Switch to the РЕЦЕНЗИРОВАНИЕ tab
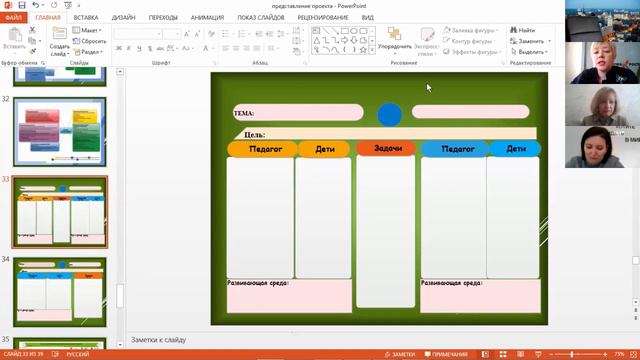Viewport: 640px width, 360px height. (x=323, y=18)
